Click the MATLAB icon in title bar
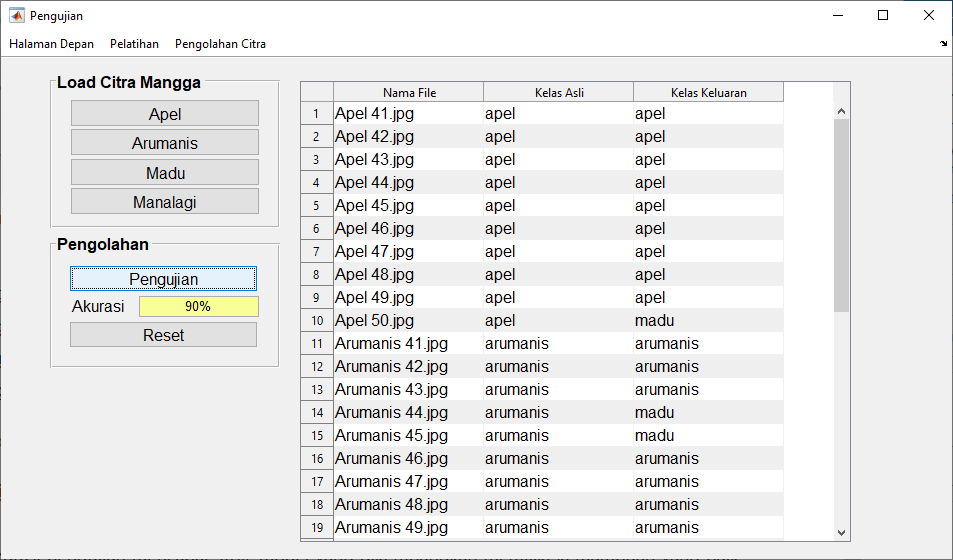953x560 pixels. pyautogui.click(x=16, y=16)
